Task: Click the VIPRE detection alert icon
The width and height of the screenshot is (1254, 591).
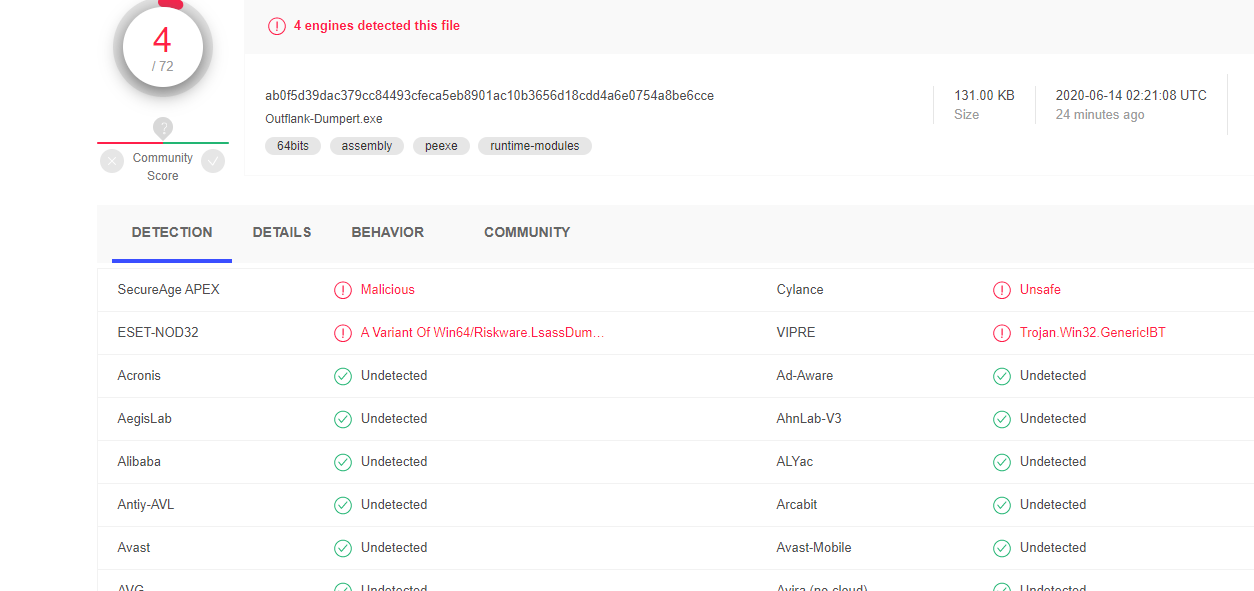Action: (1002, 333)
